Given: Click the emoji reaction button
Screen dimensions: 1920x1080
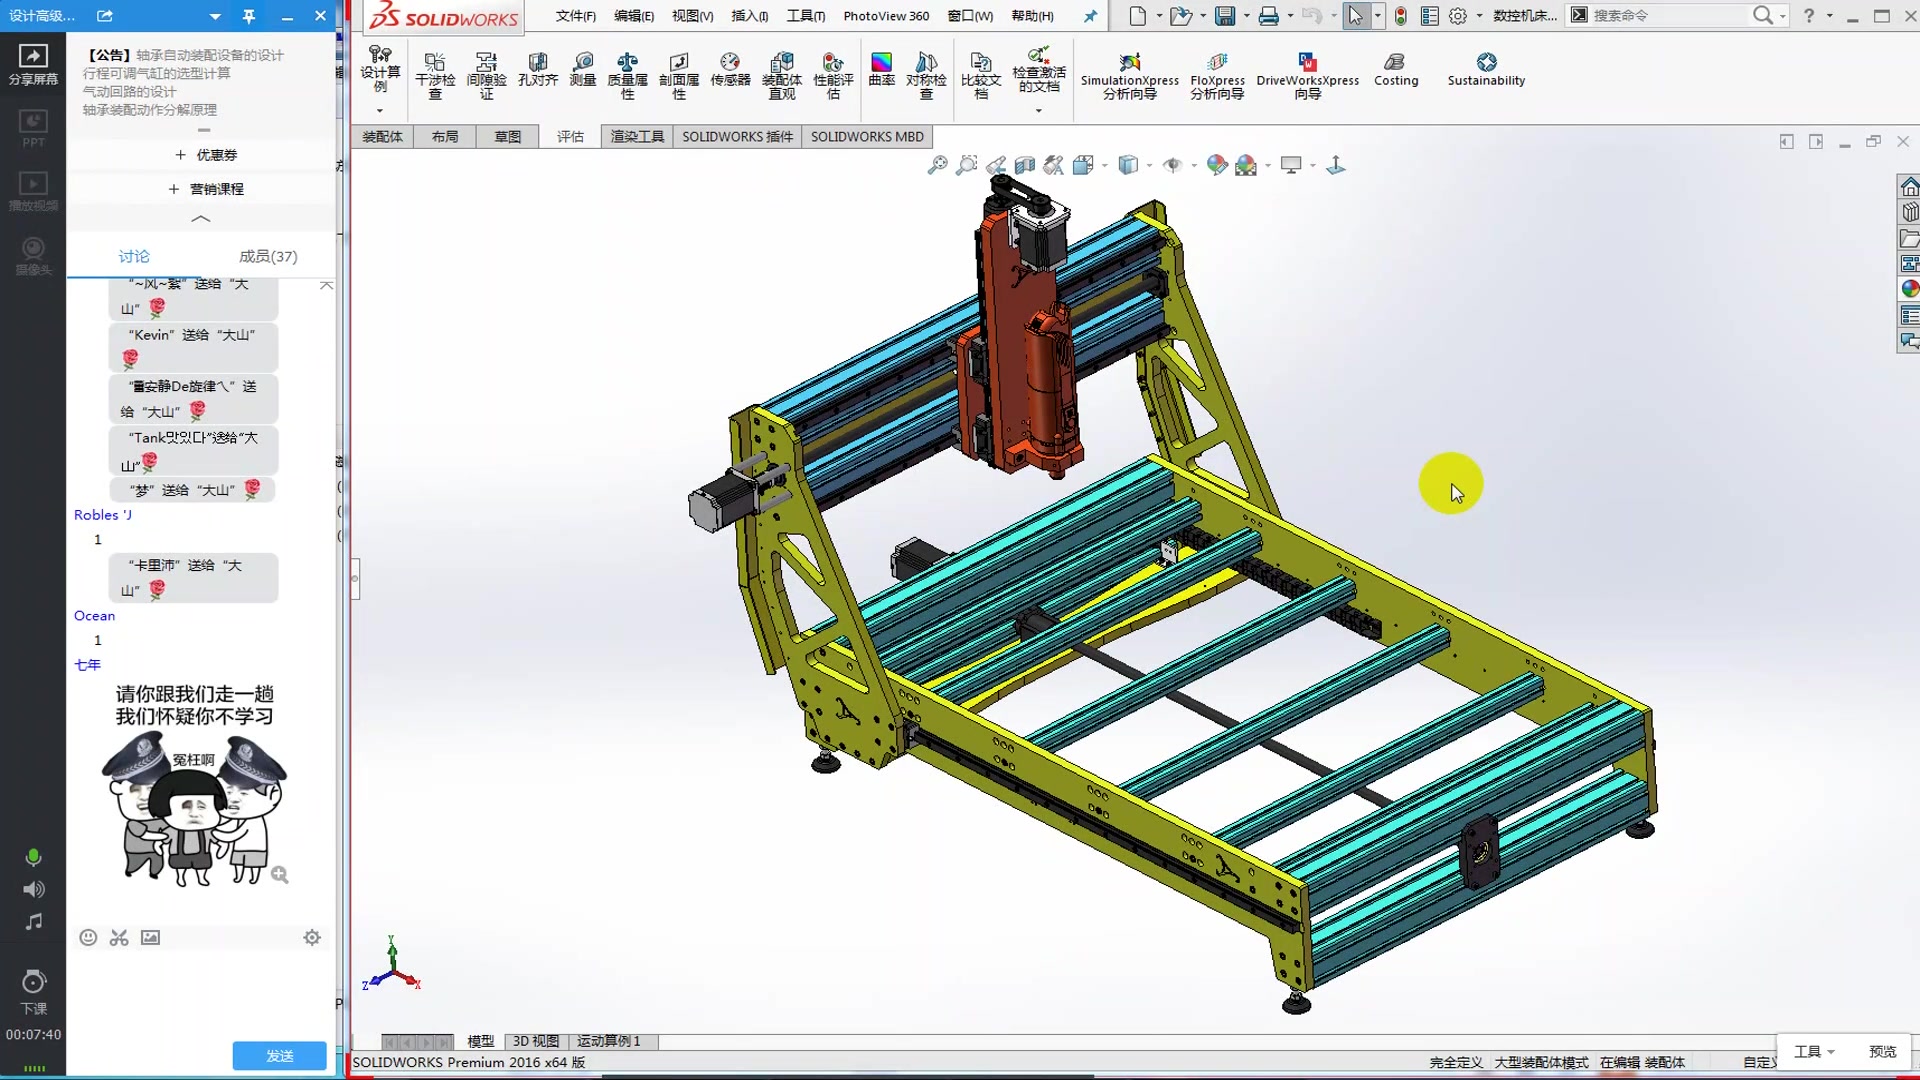Looking at the screenshot, I should (x=87, y=938).
